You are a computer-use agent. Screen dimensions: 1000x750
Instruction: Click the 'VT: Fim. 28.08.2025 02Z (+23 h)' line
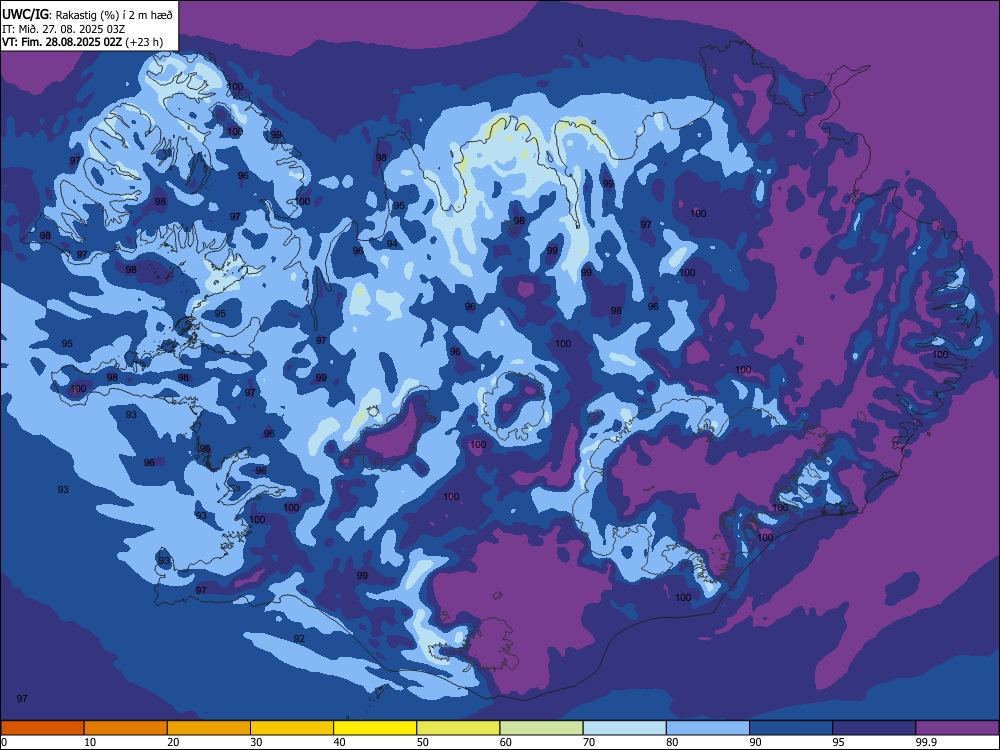pos(82,42)
